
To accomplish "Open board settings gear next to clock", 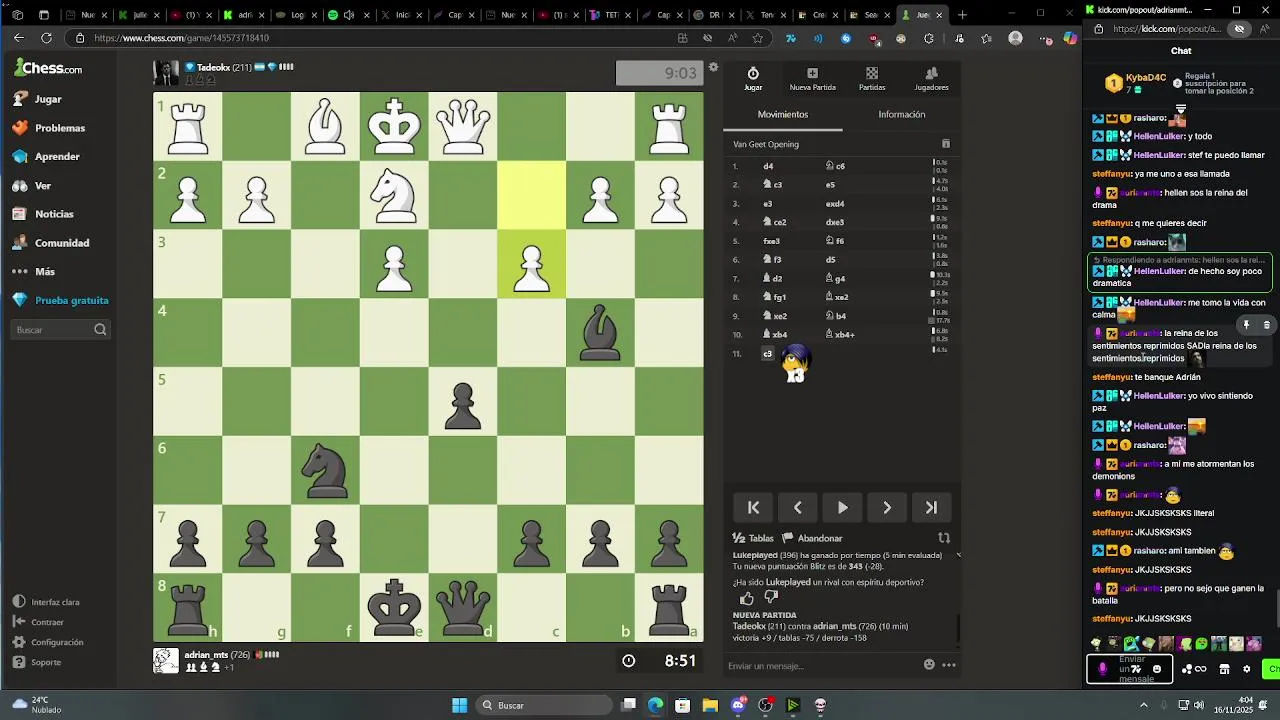I will click(713, 68).
